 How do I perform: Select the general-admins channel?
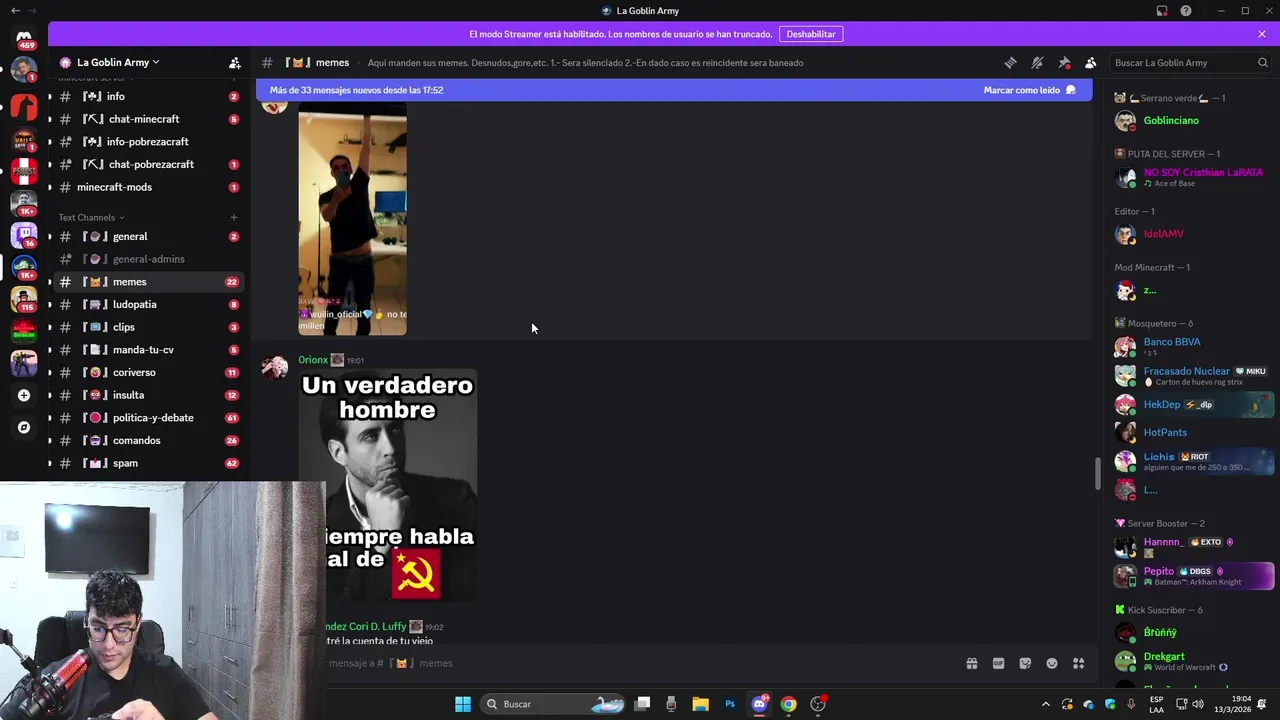146,259
